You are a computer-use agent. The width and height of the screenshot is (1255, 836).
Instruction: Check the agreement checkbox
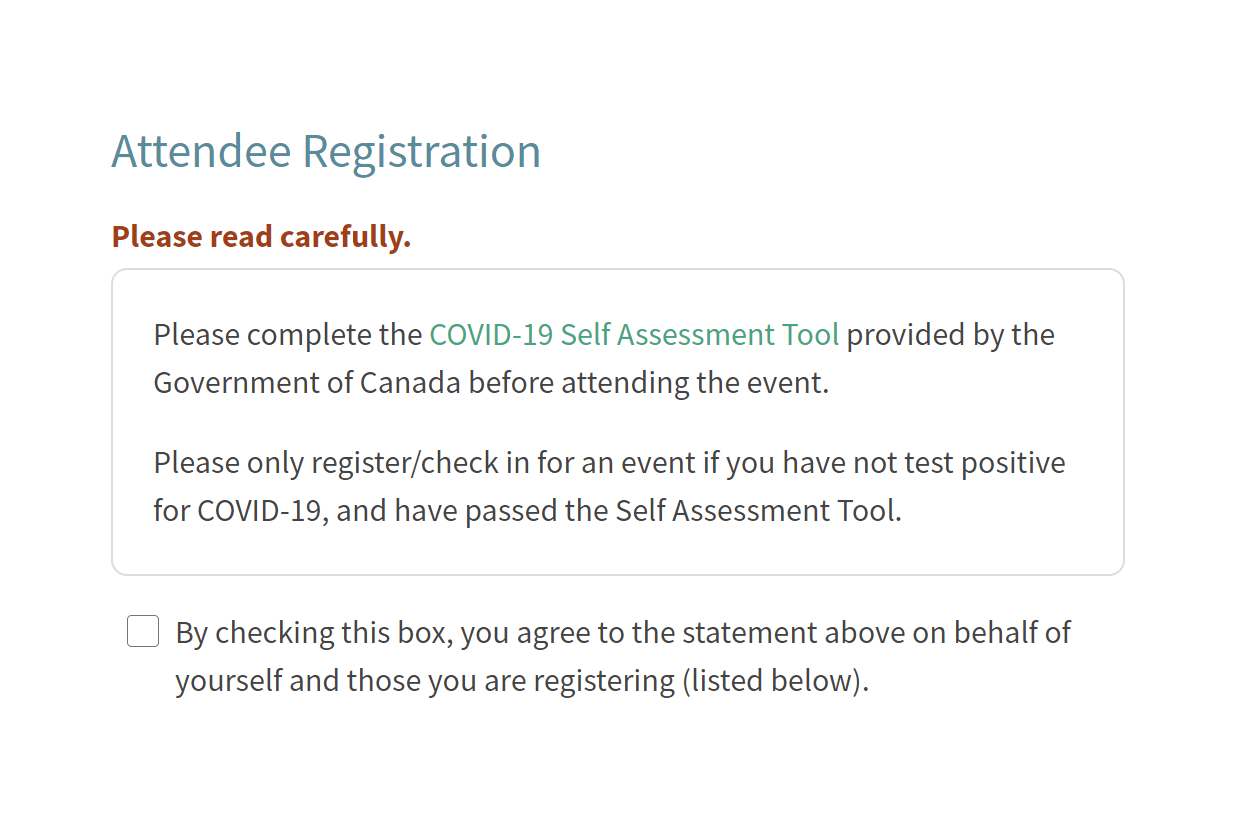[x=143, y=632]
